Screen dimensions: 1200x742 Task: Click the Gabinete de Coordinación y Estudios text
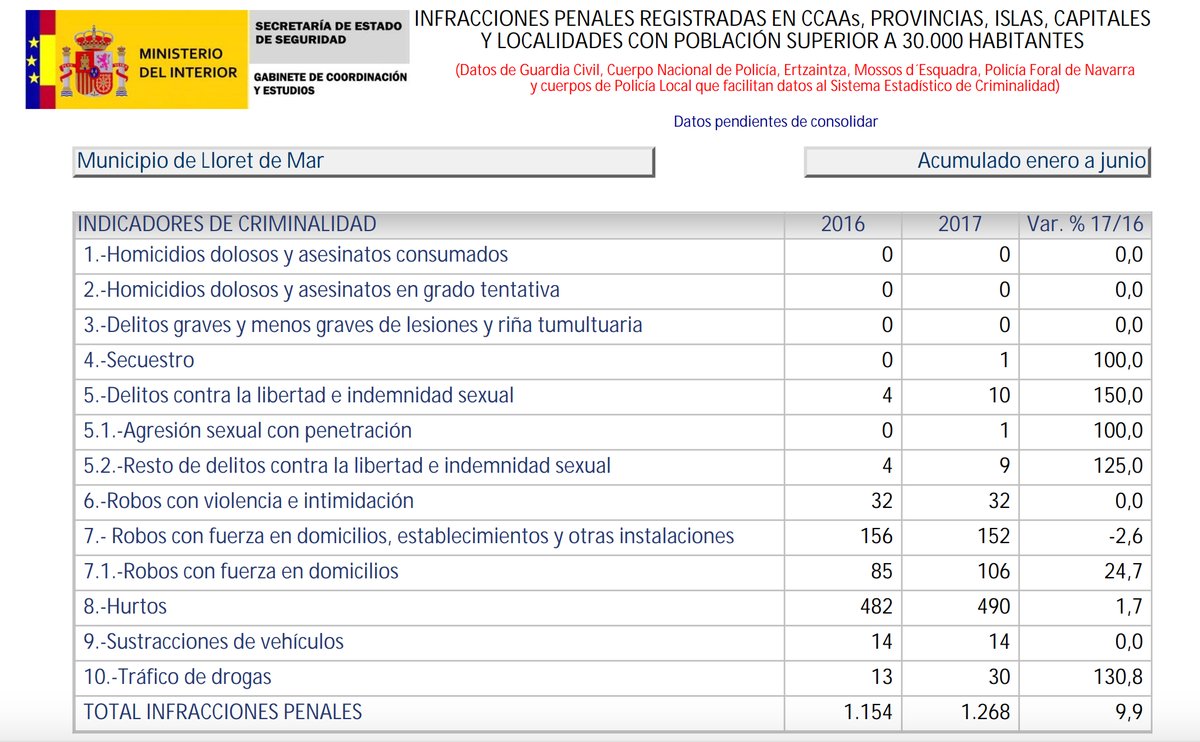point(330,84)
